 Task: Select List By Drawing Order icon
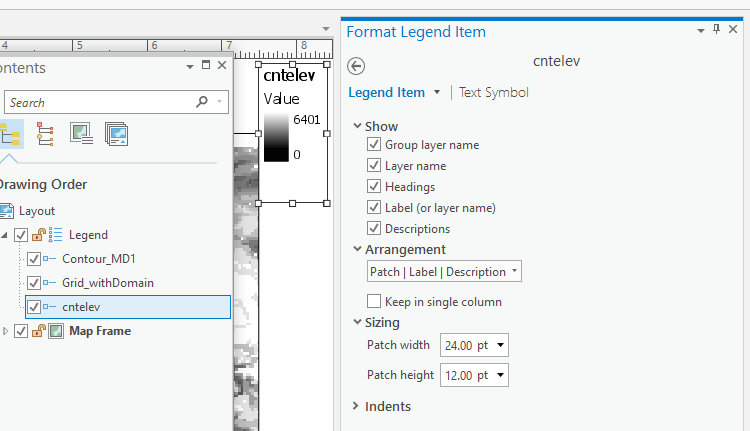[x=11, y=134]
